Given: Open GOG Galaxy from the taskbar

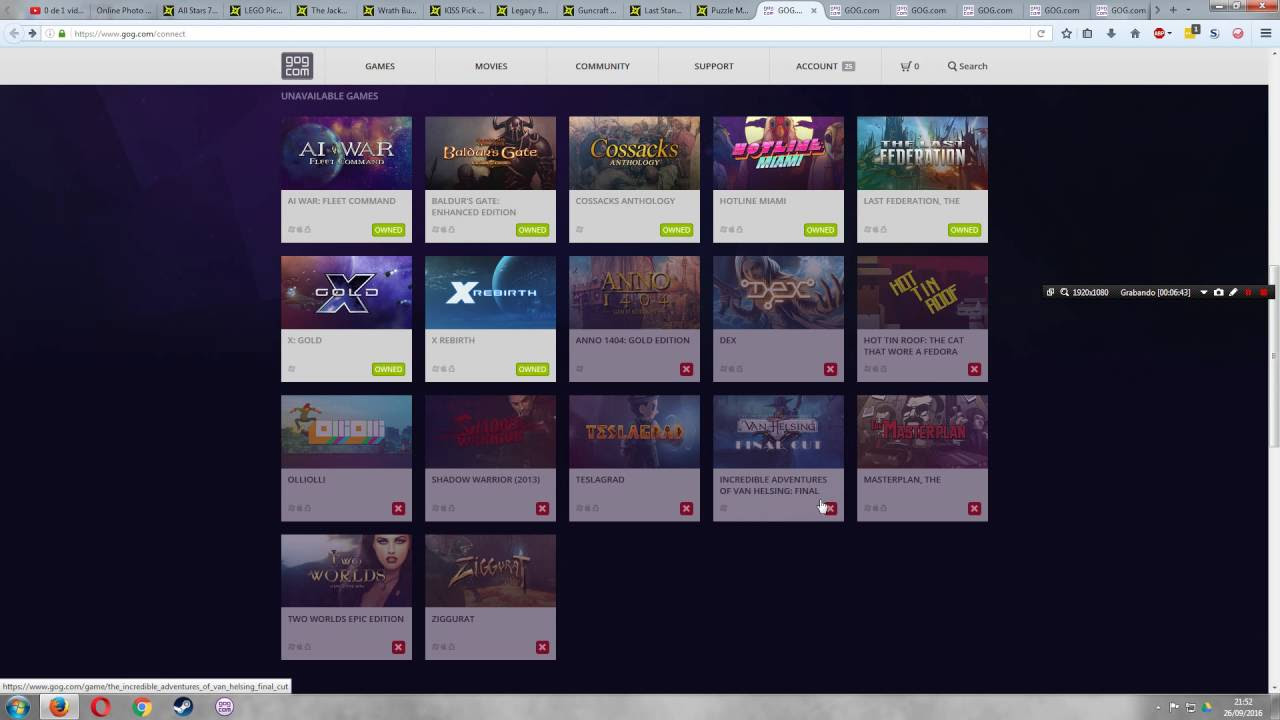Looking at the screenshot, I should coord(225,707).
